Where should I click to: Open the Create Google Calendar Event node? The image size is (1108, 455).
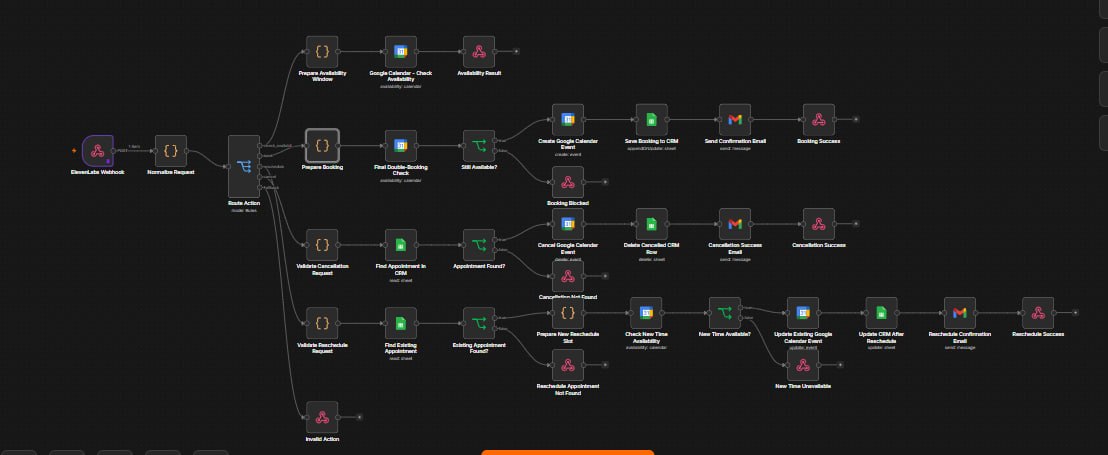[567, 119]
